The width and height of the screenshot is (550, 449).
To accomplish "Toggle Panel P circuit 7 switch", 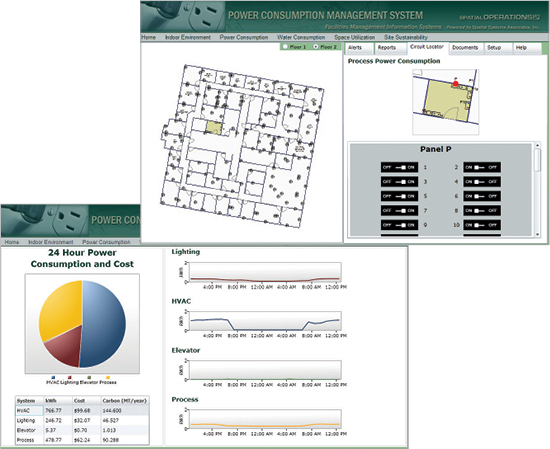I will 399,210.
